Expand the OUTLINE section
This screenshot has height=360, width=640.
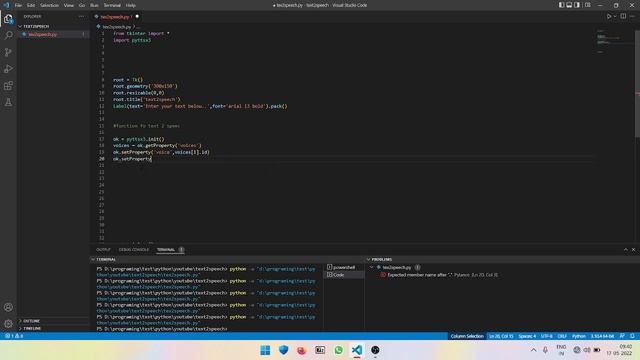31,321
